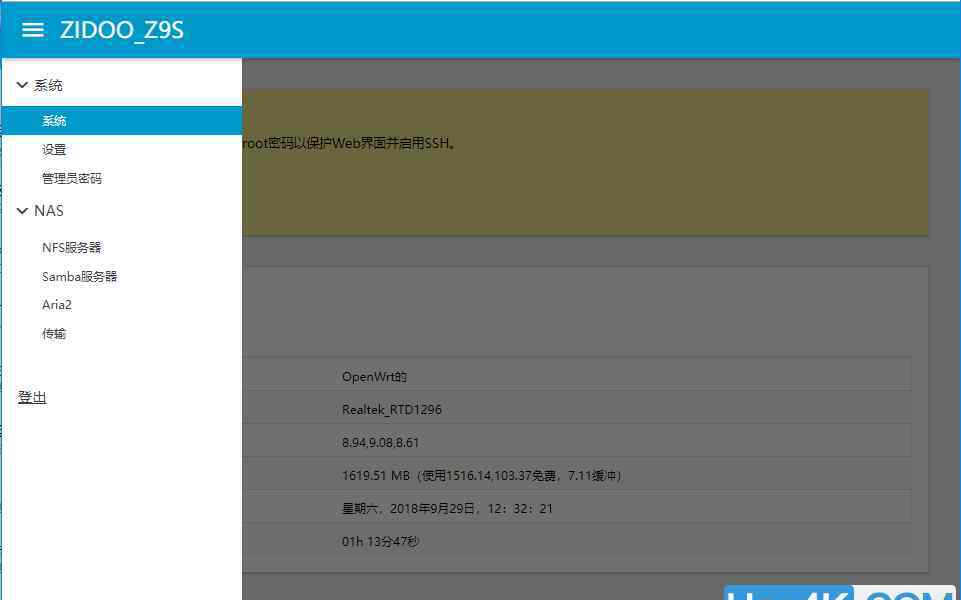Click the Realtek_RTD1296 value
This screenshot has width=961, height=600.
392,409
